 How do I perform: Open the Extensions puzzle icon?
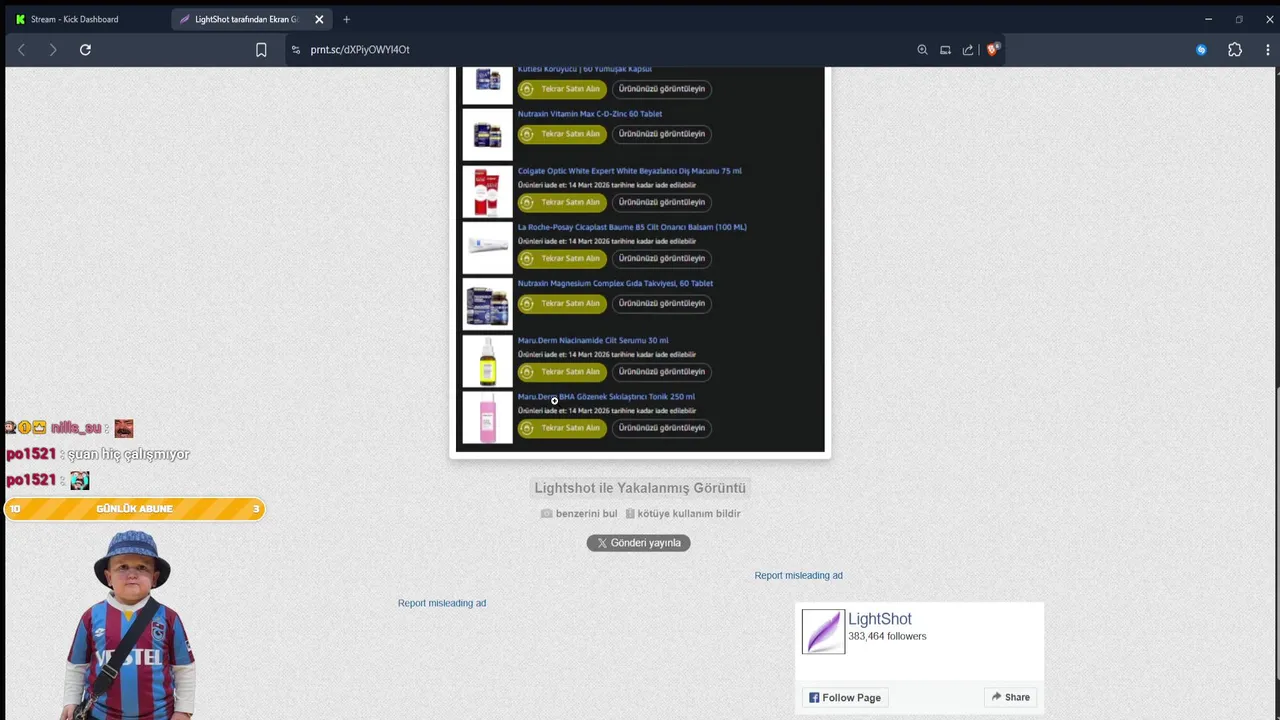click(x=1235, y=49)
